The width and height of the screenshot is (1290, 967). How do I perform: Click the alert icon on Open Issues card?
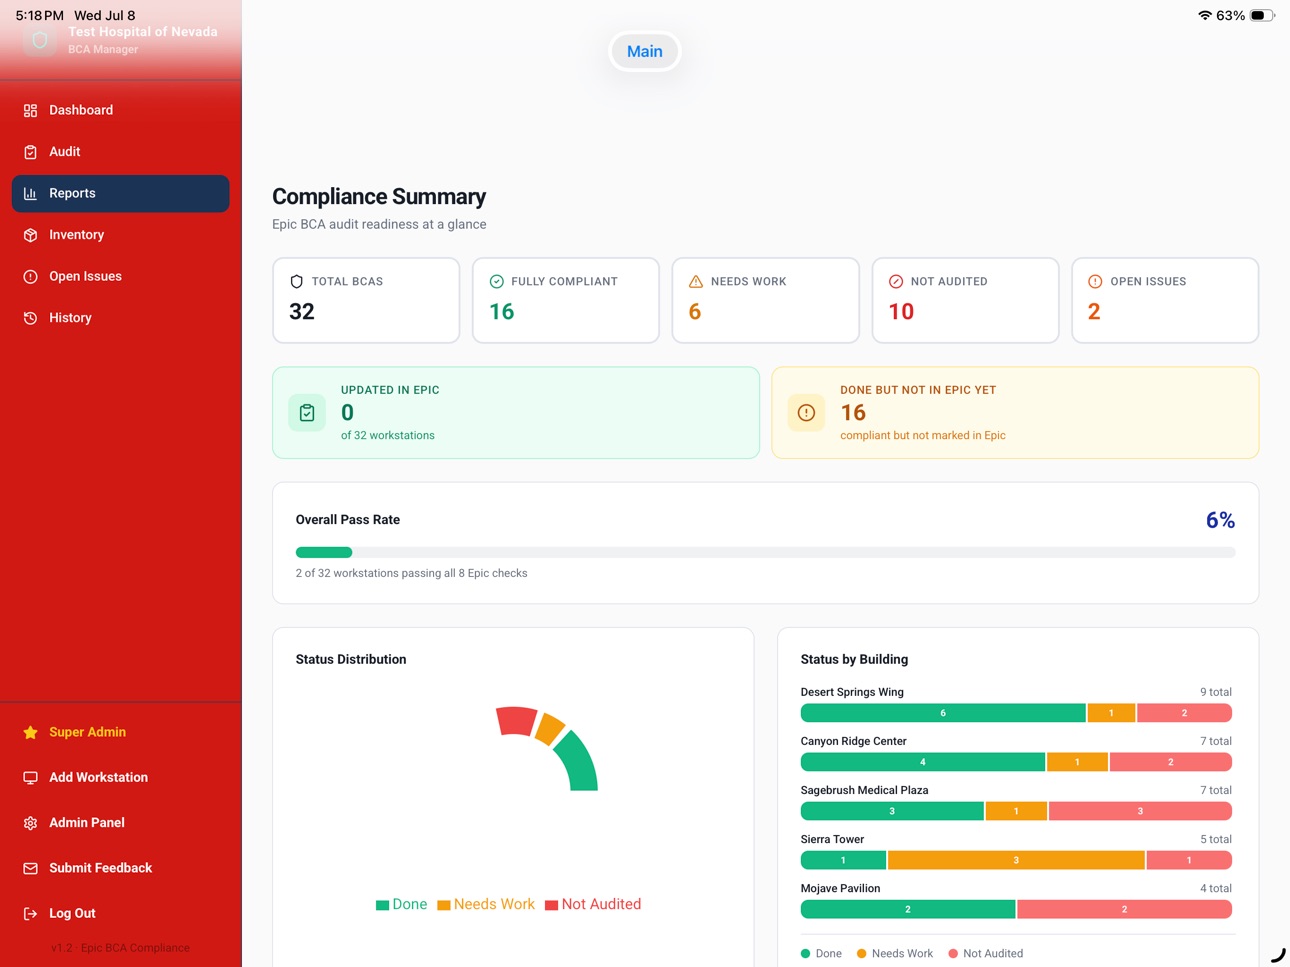1095,282
